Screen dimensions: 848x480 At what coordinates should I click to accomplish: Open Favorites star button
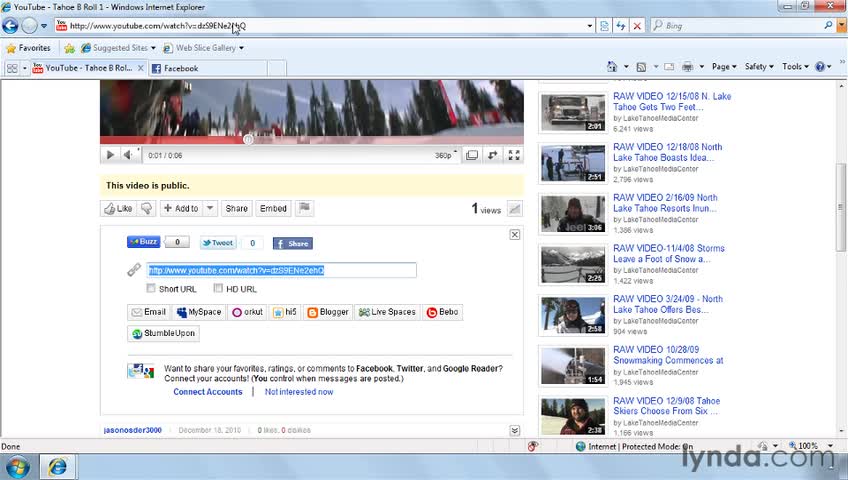[28, 48]
